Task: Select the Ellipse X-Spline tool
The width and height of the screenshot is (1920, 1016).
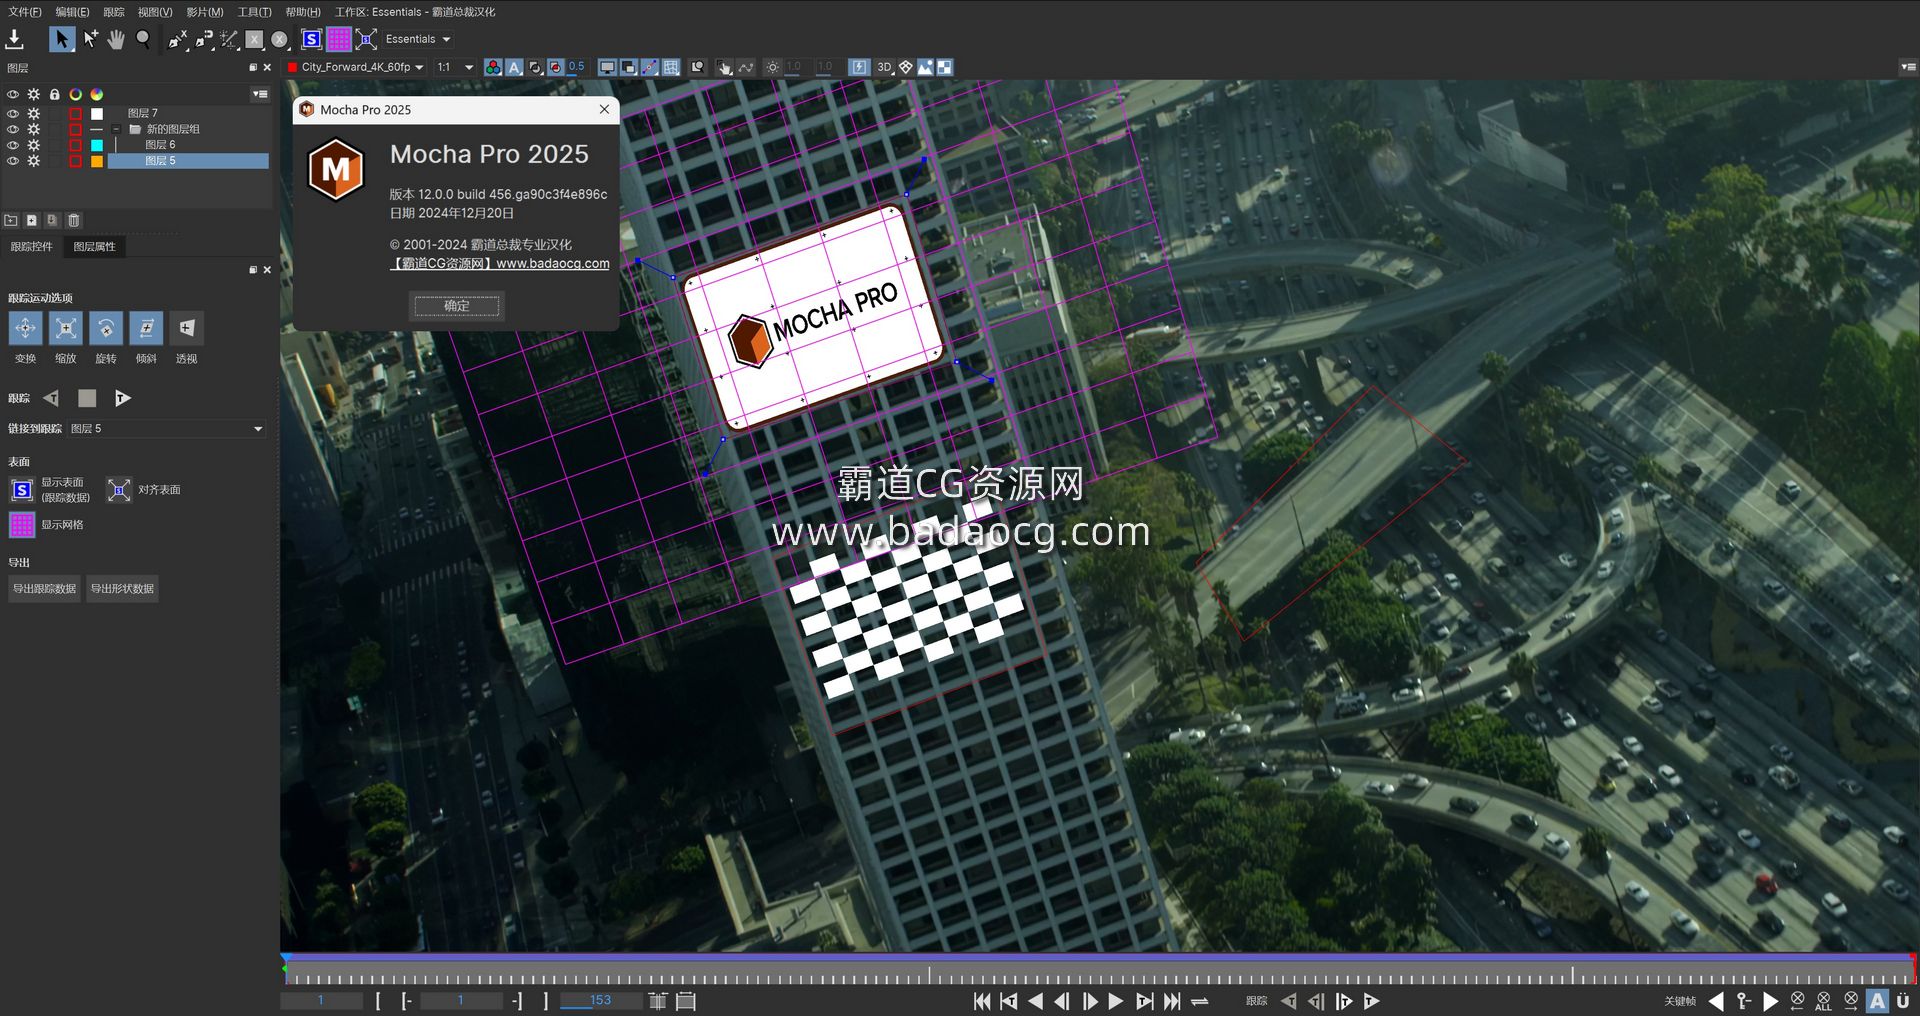Action: 280,39
